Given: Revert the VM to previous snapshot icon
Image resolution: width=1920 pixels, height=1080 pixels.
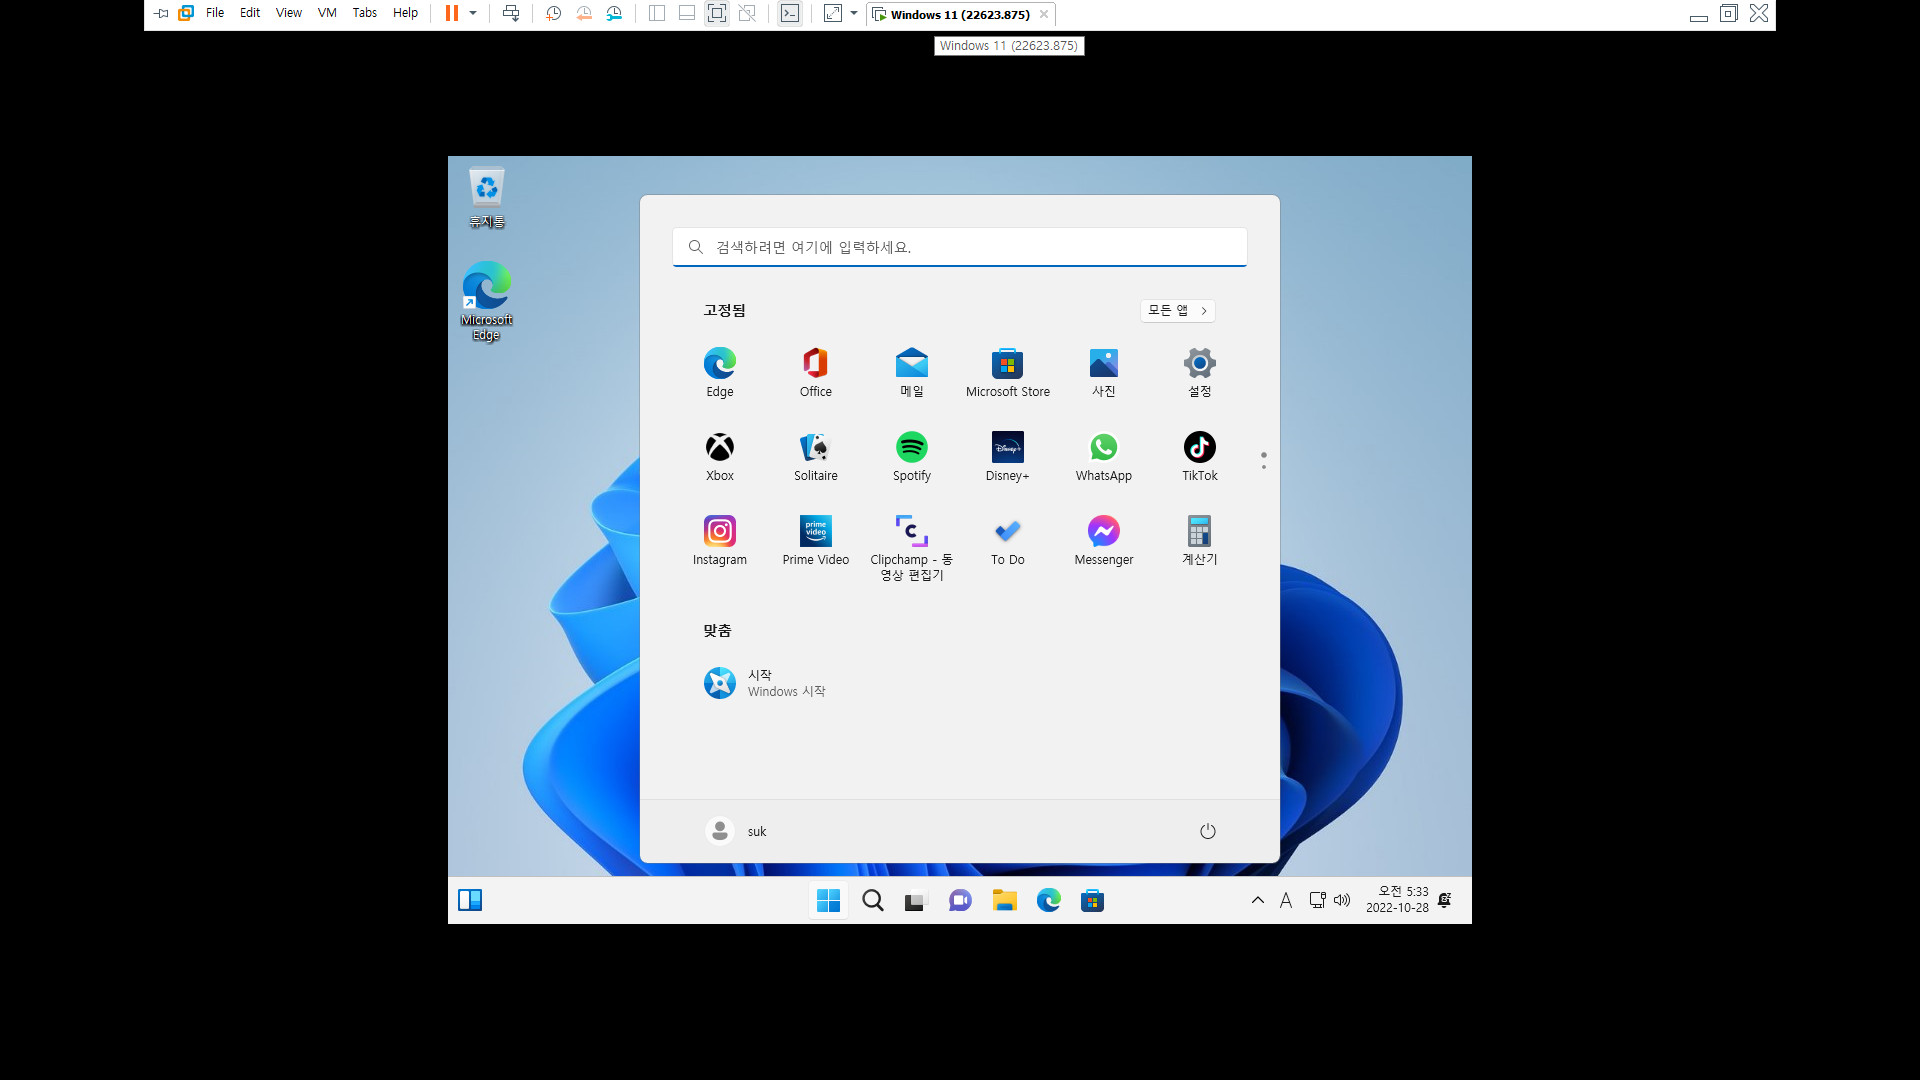Looking at the screenshot, I should [x=584, y=13].
